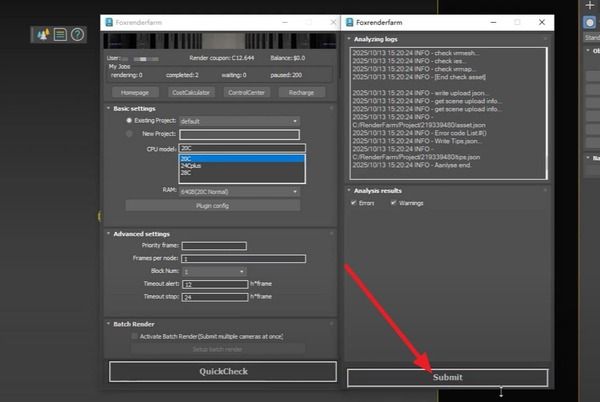The image size is (600, 402).
Task: Click the tree scene icon in toolbar
Action: (43, 35)
